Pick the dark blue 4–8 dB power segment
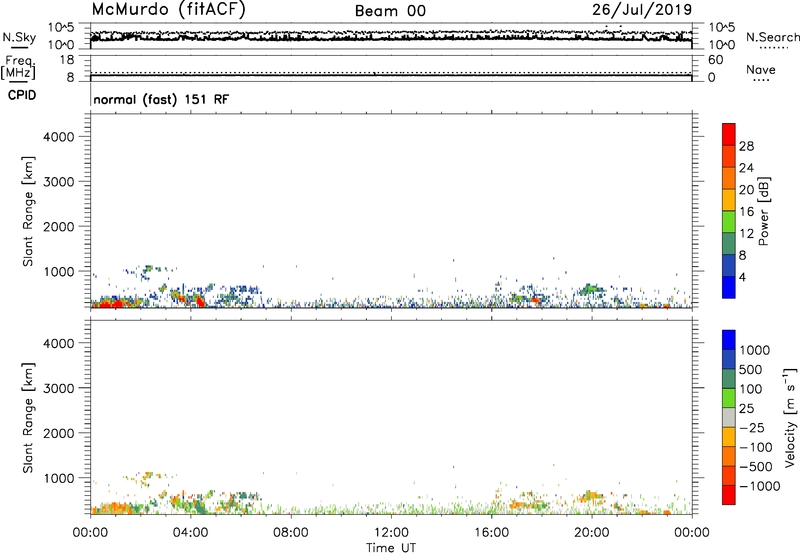 [729, 265]
